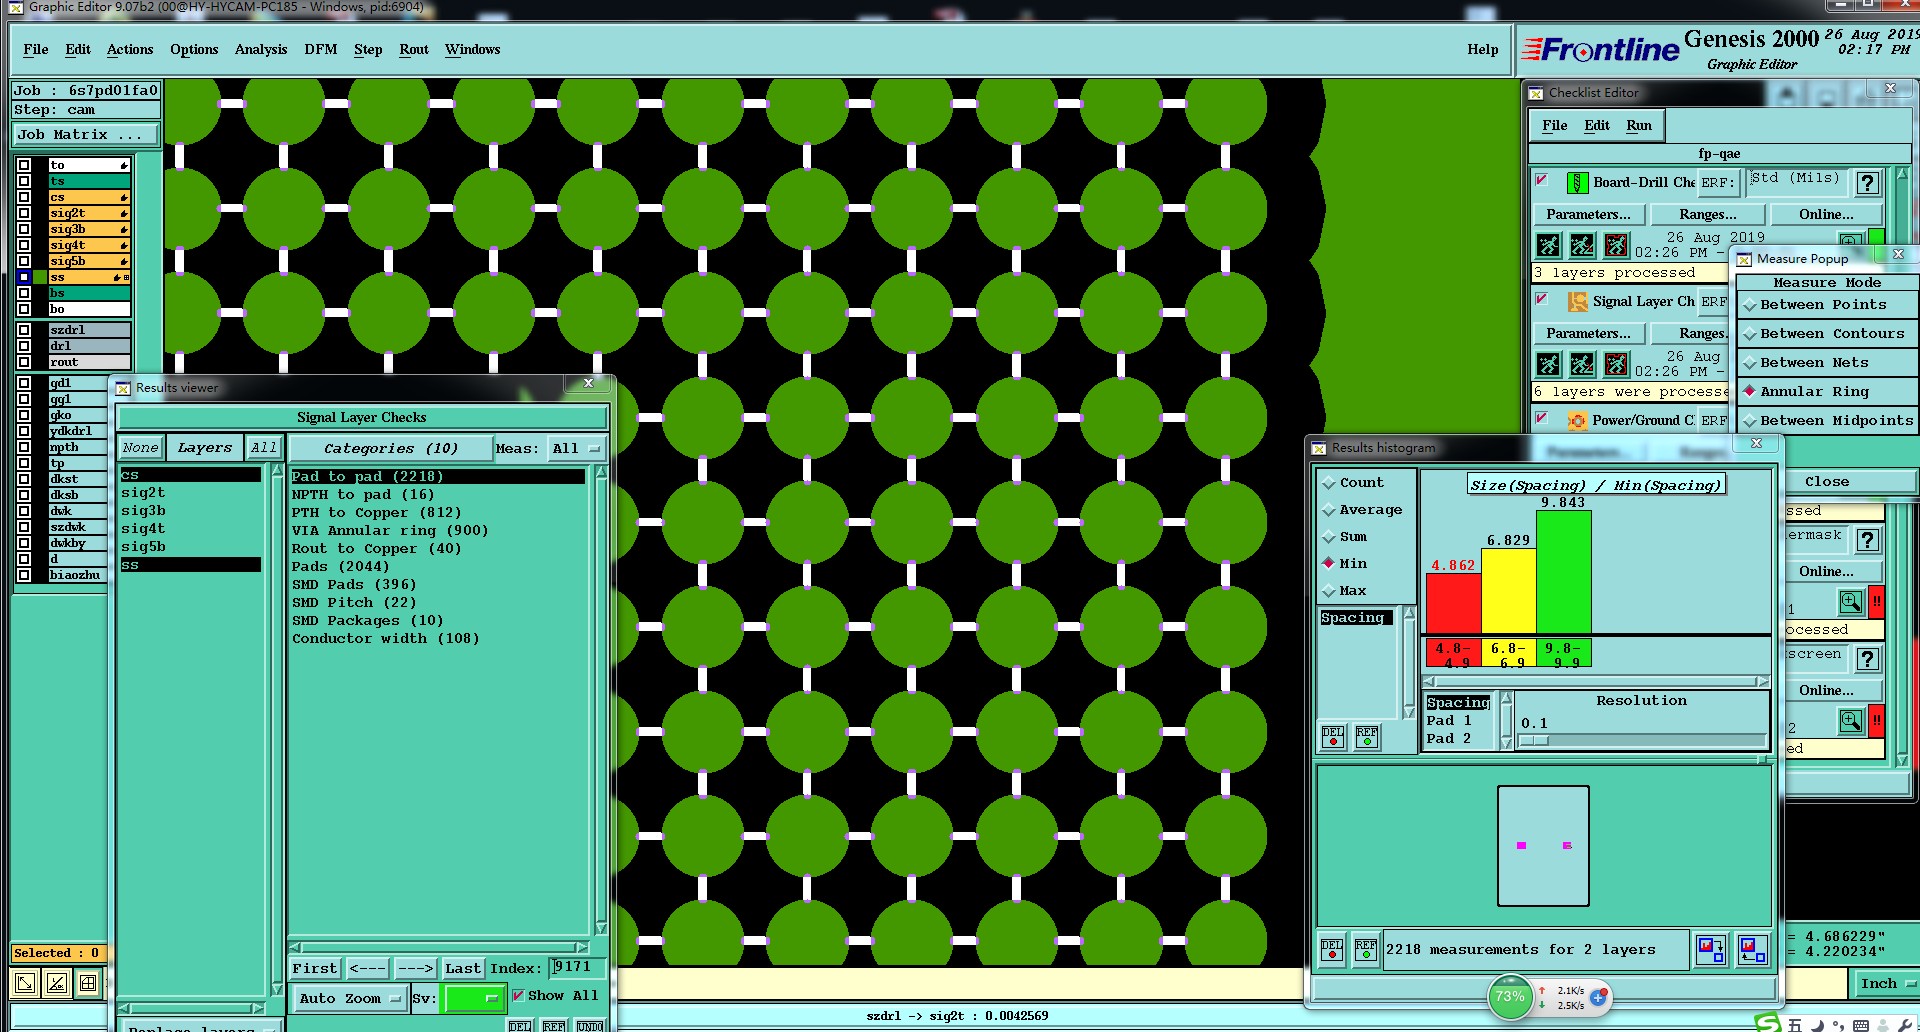Select Between Contours measure mode
Viewport: 1920px width, 1032px height.
point(1823,334)
